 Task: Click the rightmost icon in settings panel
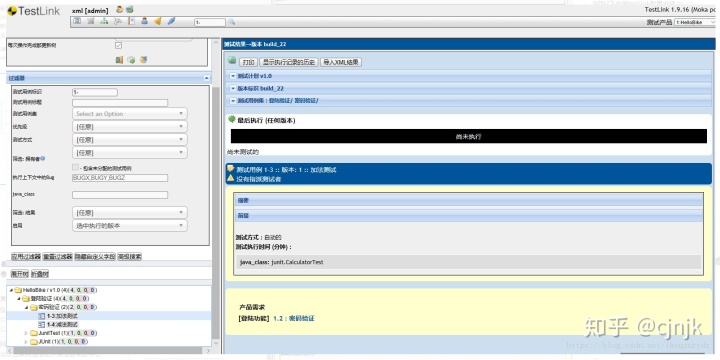(143, 60)
